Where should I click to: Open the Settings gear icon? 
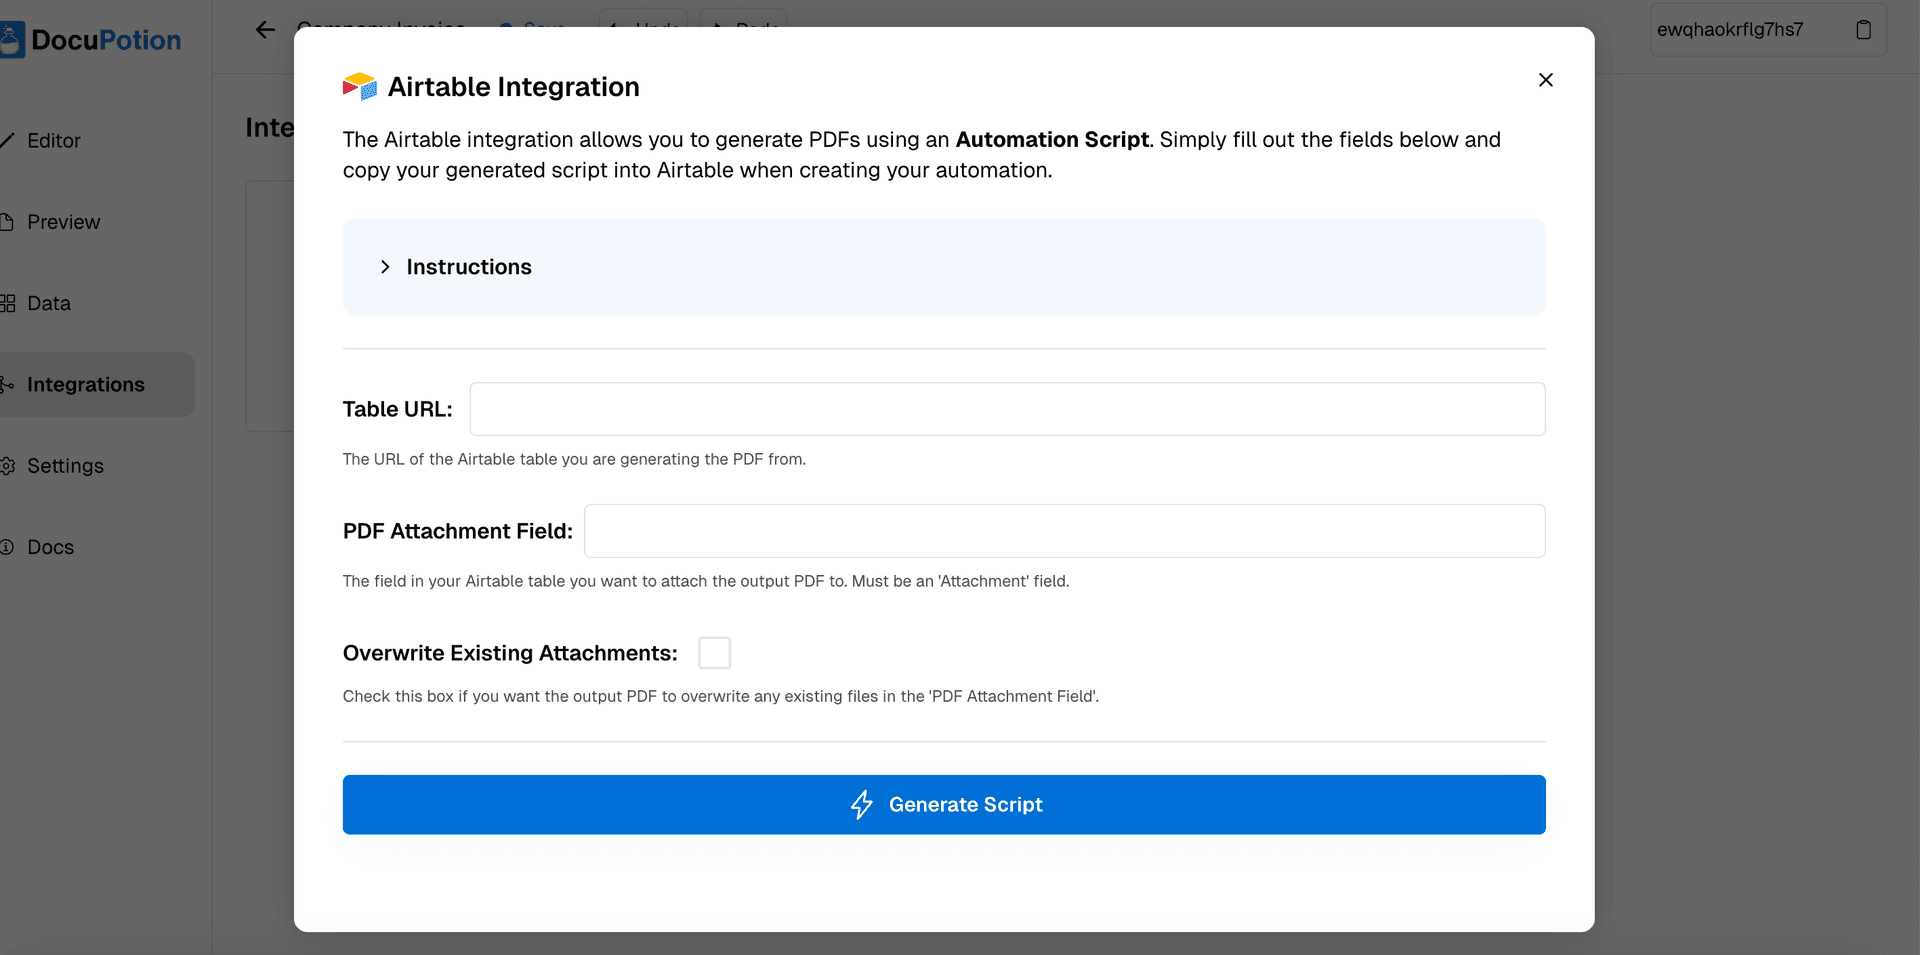(x=8, y=465)
